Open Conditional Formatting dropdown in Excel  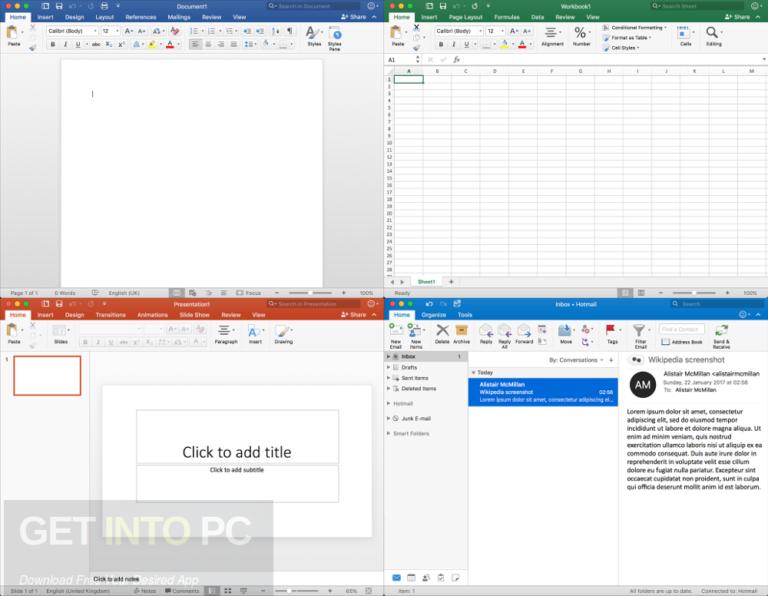point(635,28)
